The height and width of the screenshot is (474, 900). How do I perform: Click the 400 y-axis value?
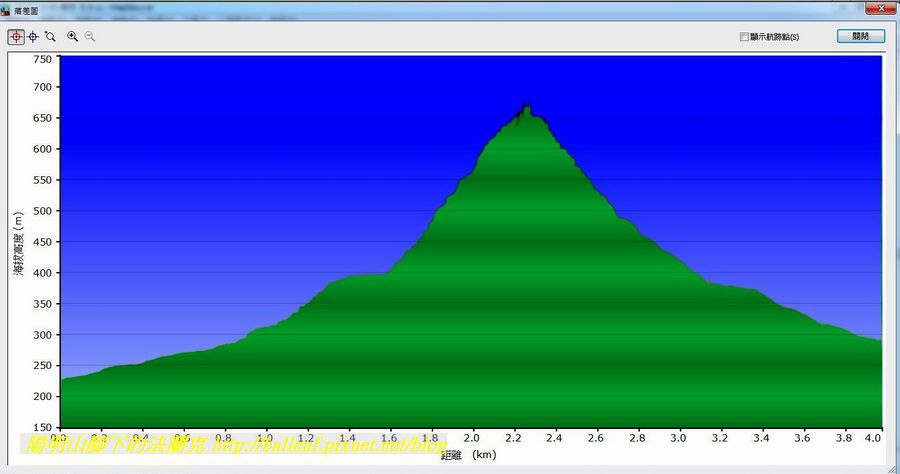[42, 273]
